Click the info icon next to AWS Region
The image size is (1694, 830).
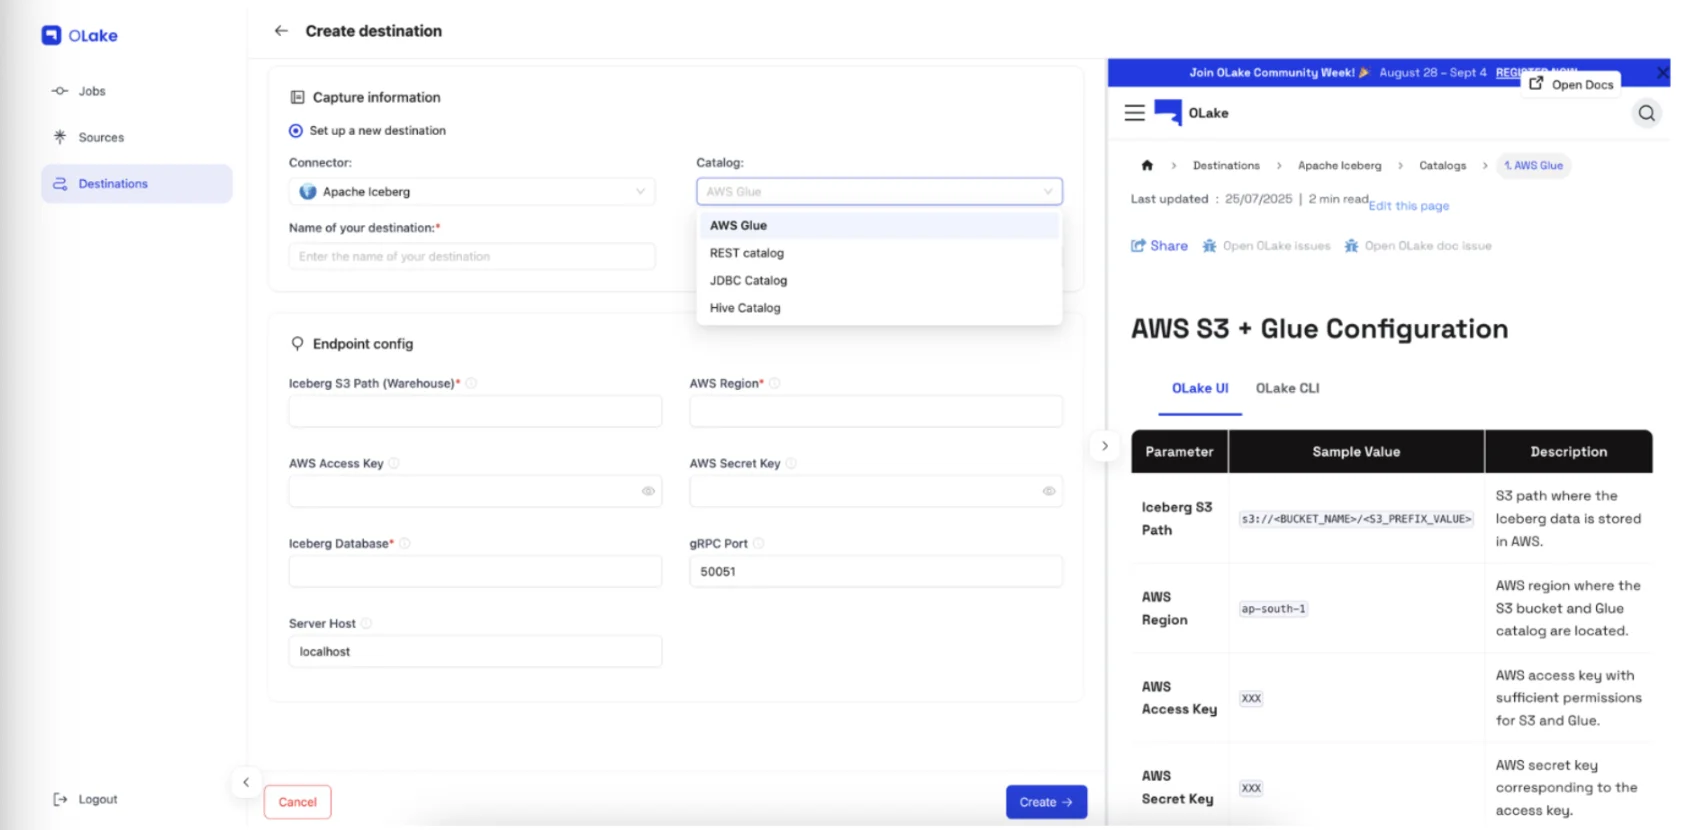click(775, 384)
